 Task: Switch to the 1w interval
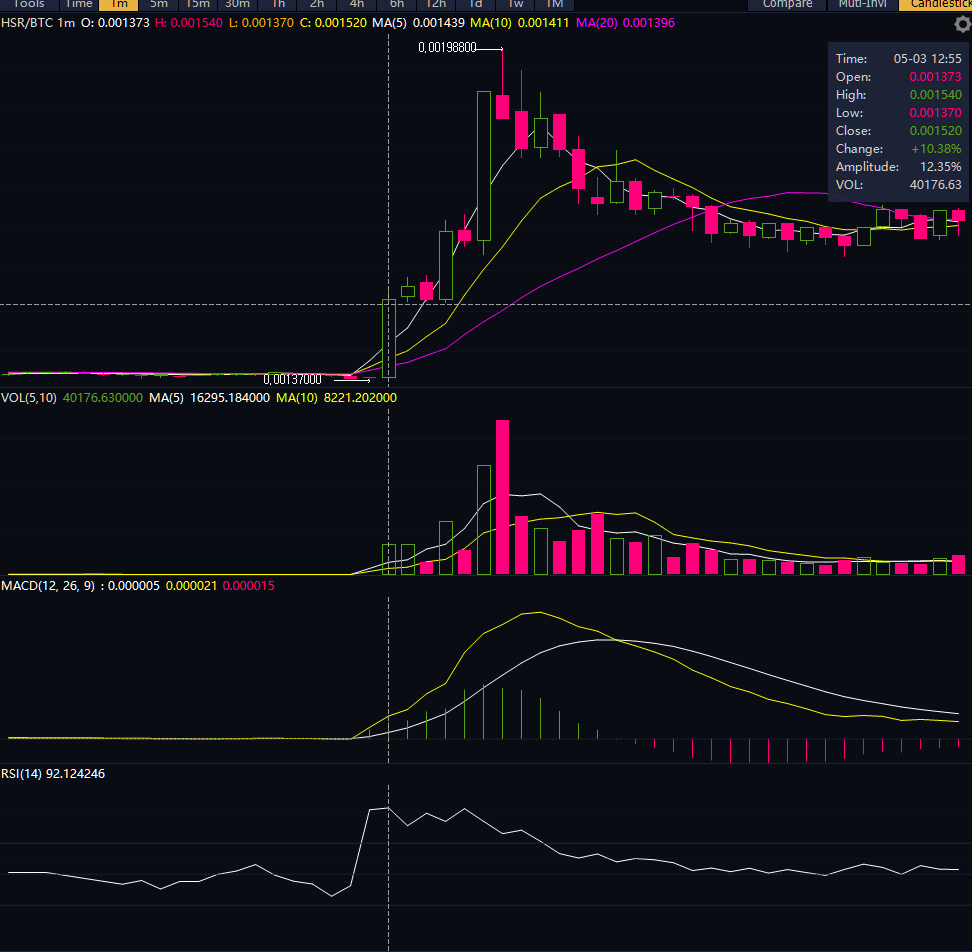click(x=515, y=4)
